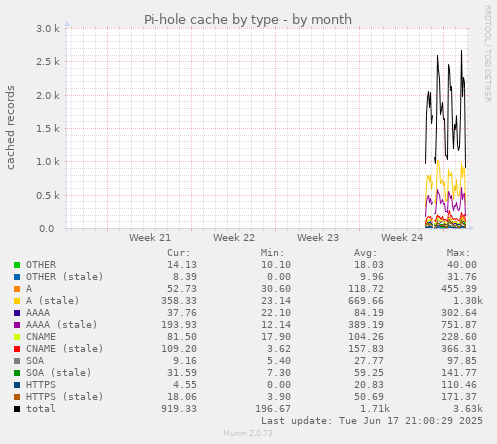Click the 'SOA (stale)' legend label
The width and height of the screenshot is (497, 444).
click(59, 373)
